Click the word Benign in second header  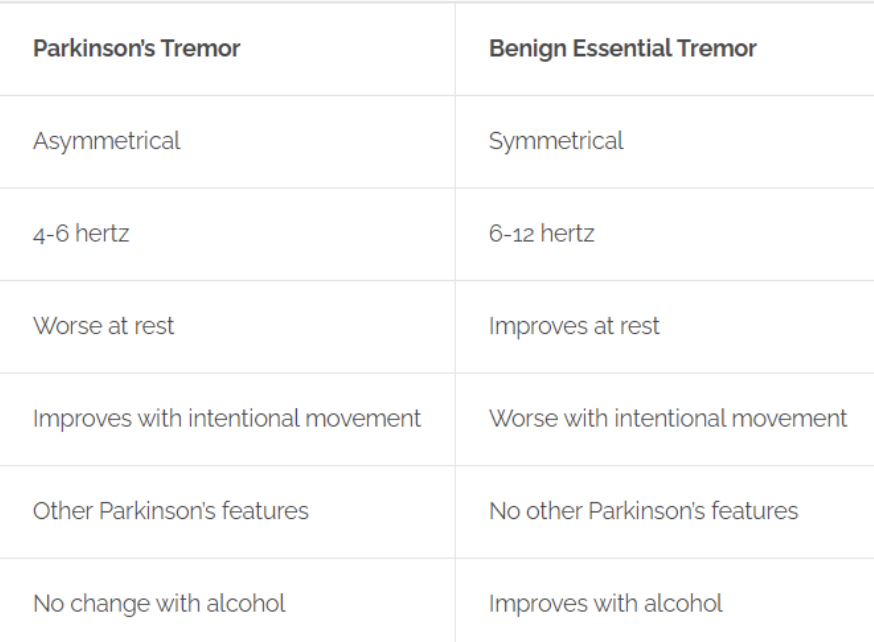pyautogui.click(x=527, y=49)
